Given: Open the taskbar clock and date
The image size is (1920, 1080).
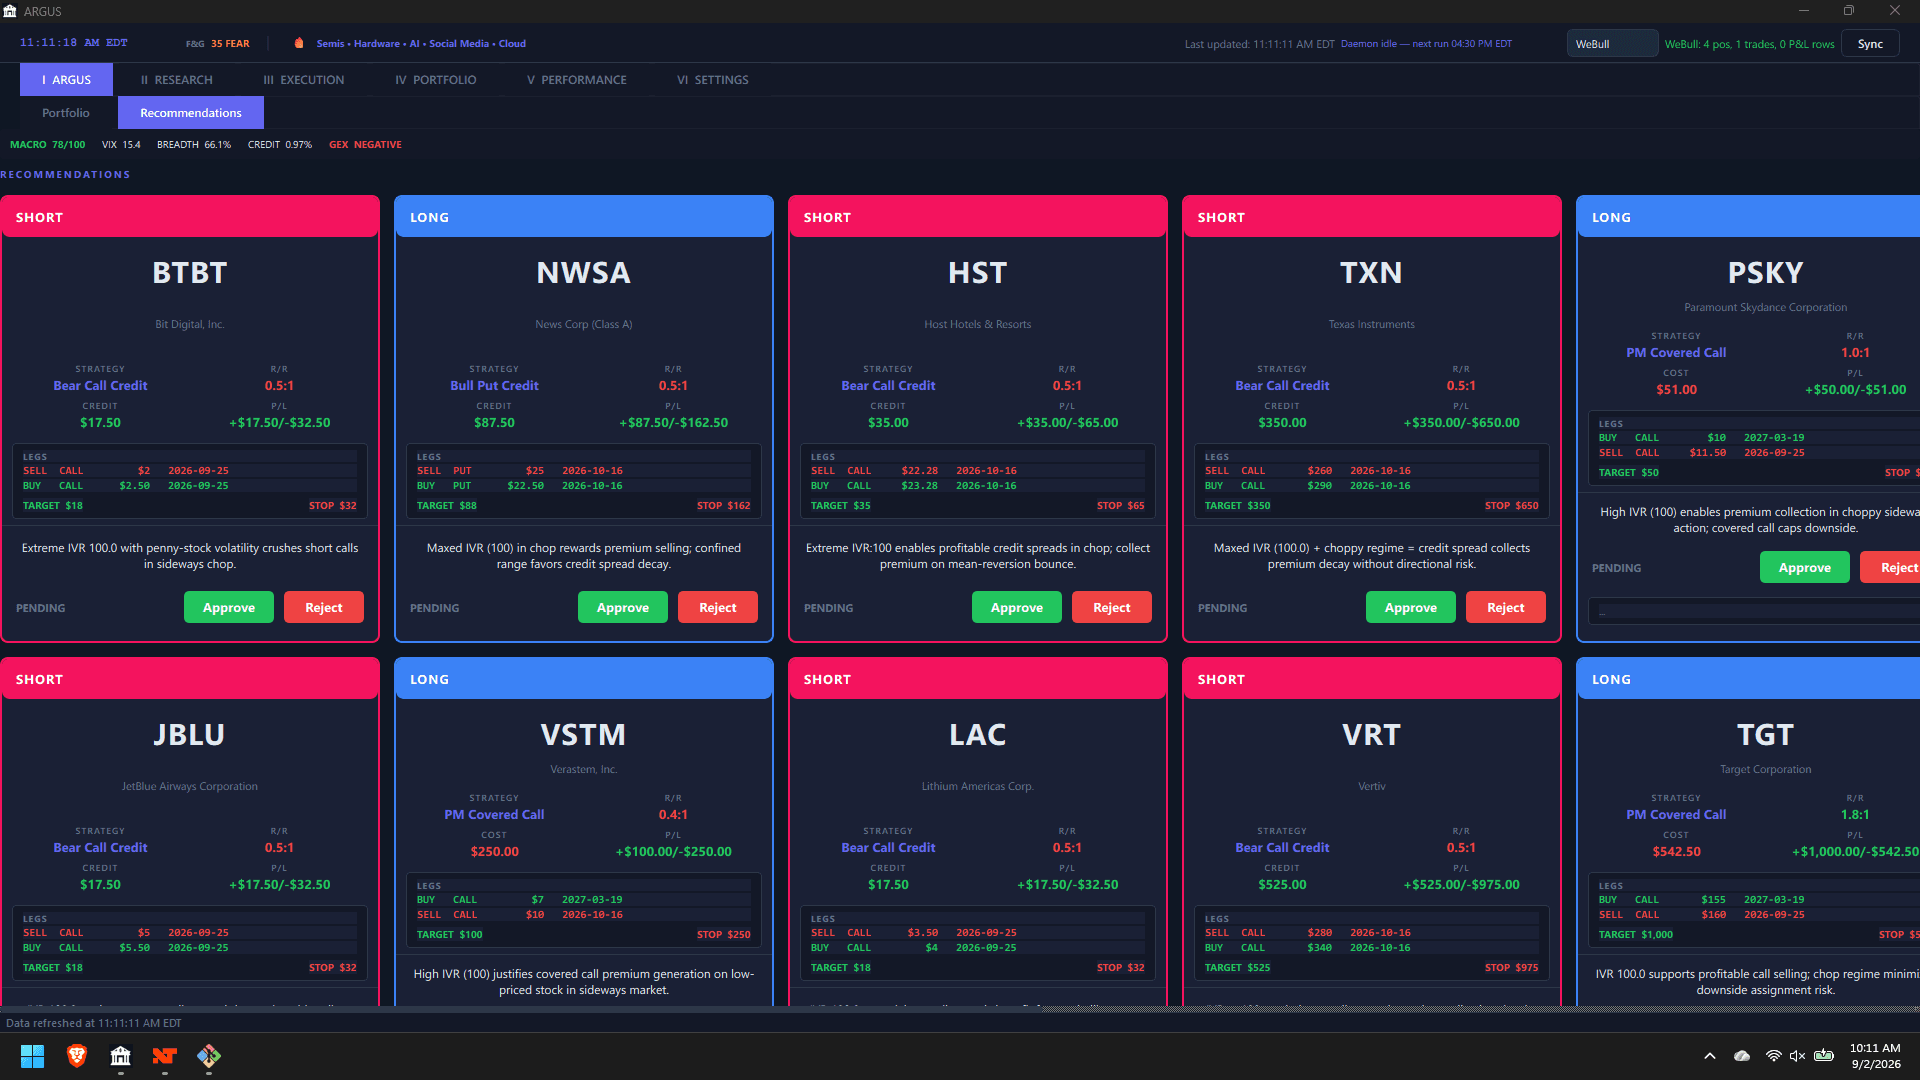Looking at the screenshot, I should click(x=1875, y=1056).
